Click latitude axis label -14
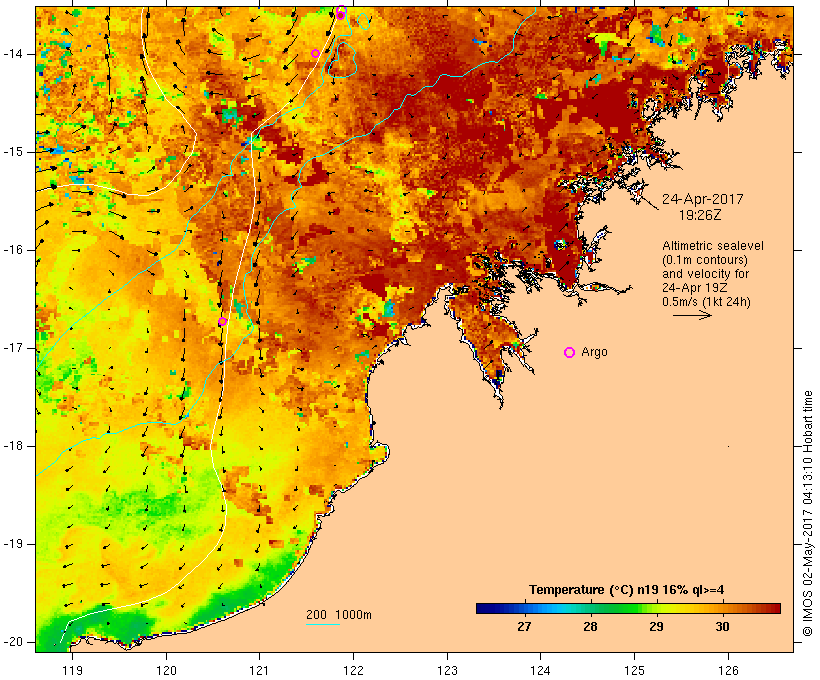Screen dimensions: 820x680 13,54
